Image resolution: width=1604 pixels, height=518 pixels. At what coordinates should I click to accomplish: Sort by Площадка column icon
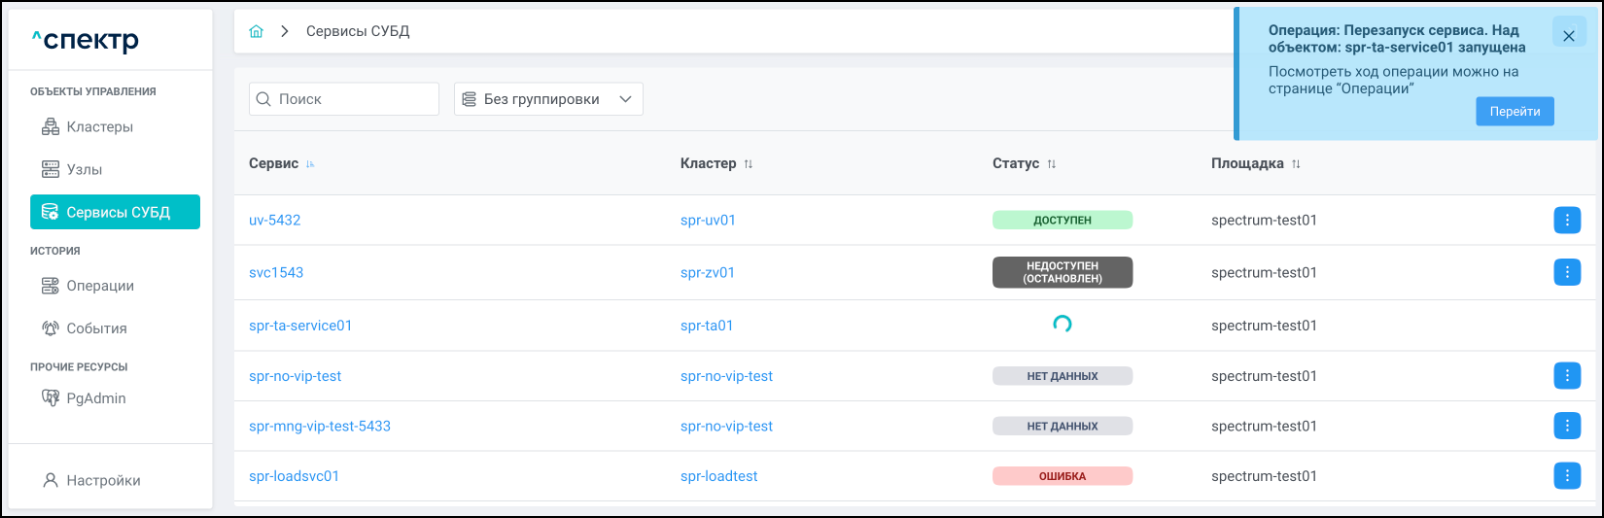(1295, 164)
